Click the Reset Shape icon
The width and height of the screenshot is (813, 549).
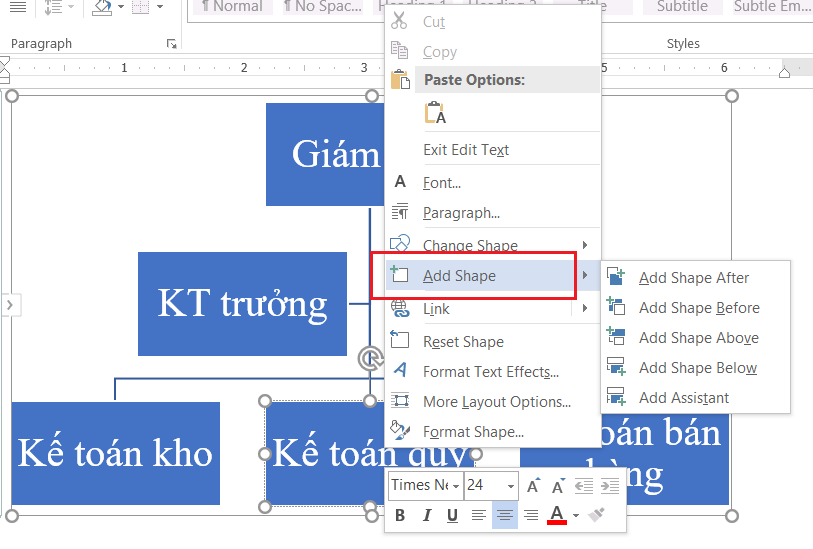(400, 340)
